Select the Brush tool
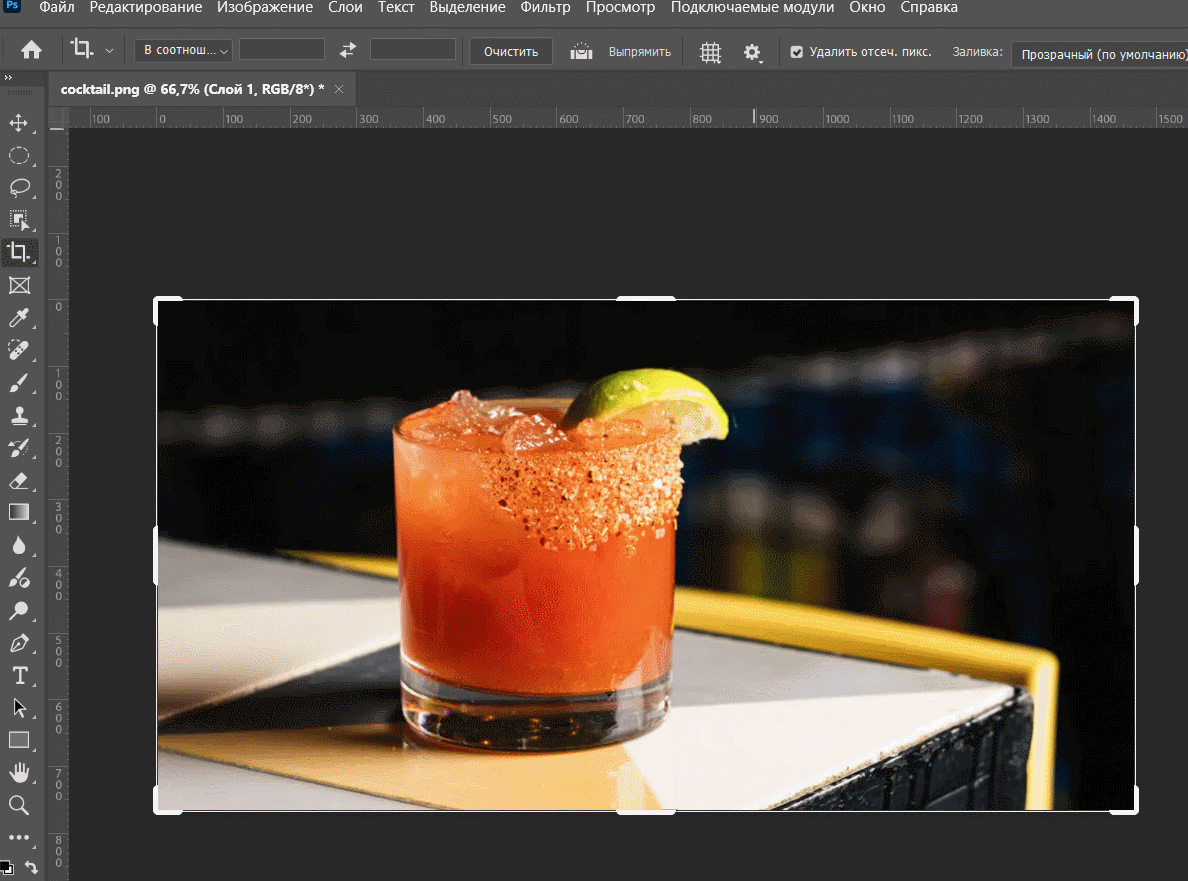 pyautogui.click(x=18, y=383)
